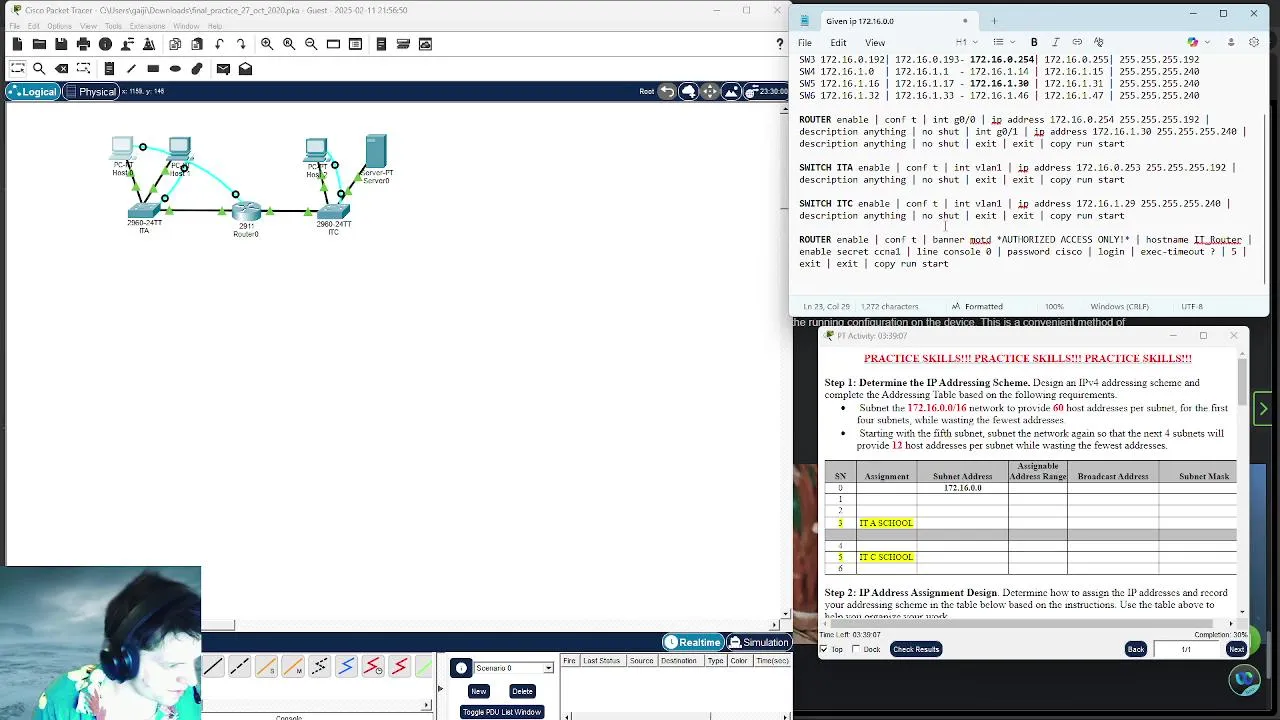Open Notepad settings gear

pos(1254,42)
